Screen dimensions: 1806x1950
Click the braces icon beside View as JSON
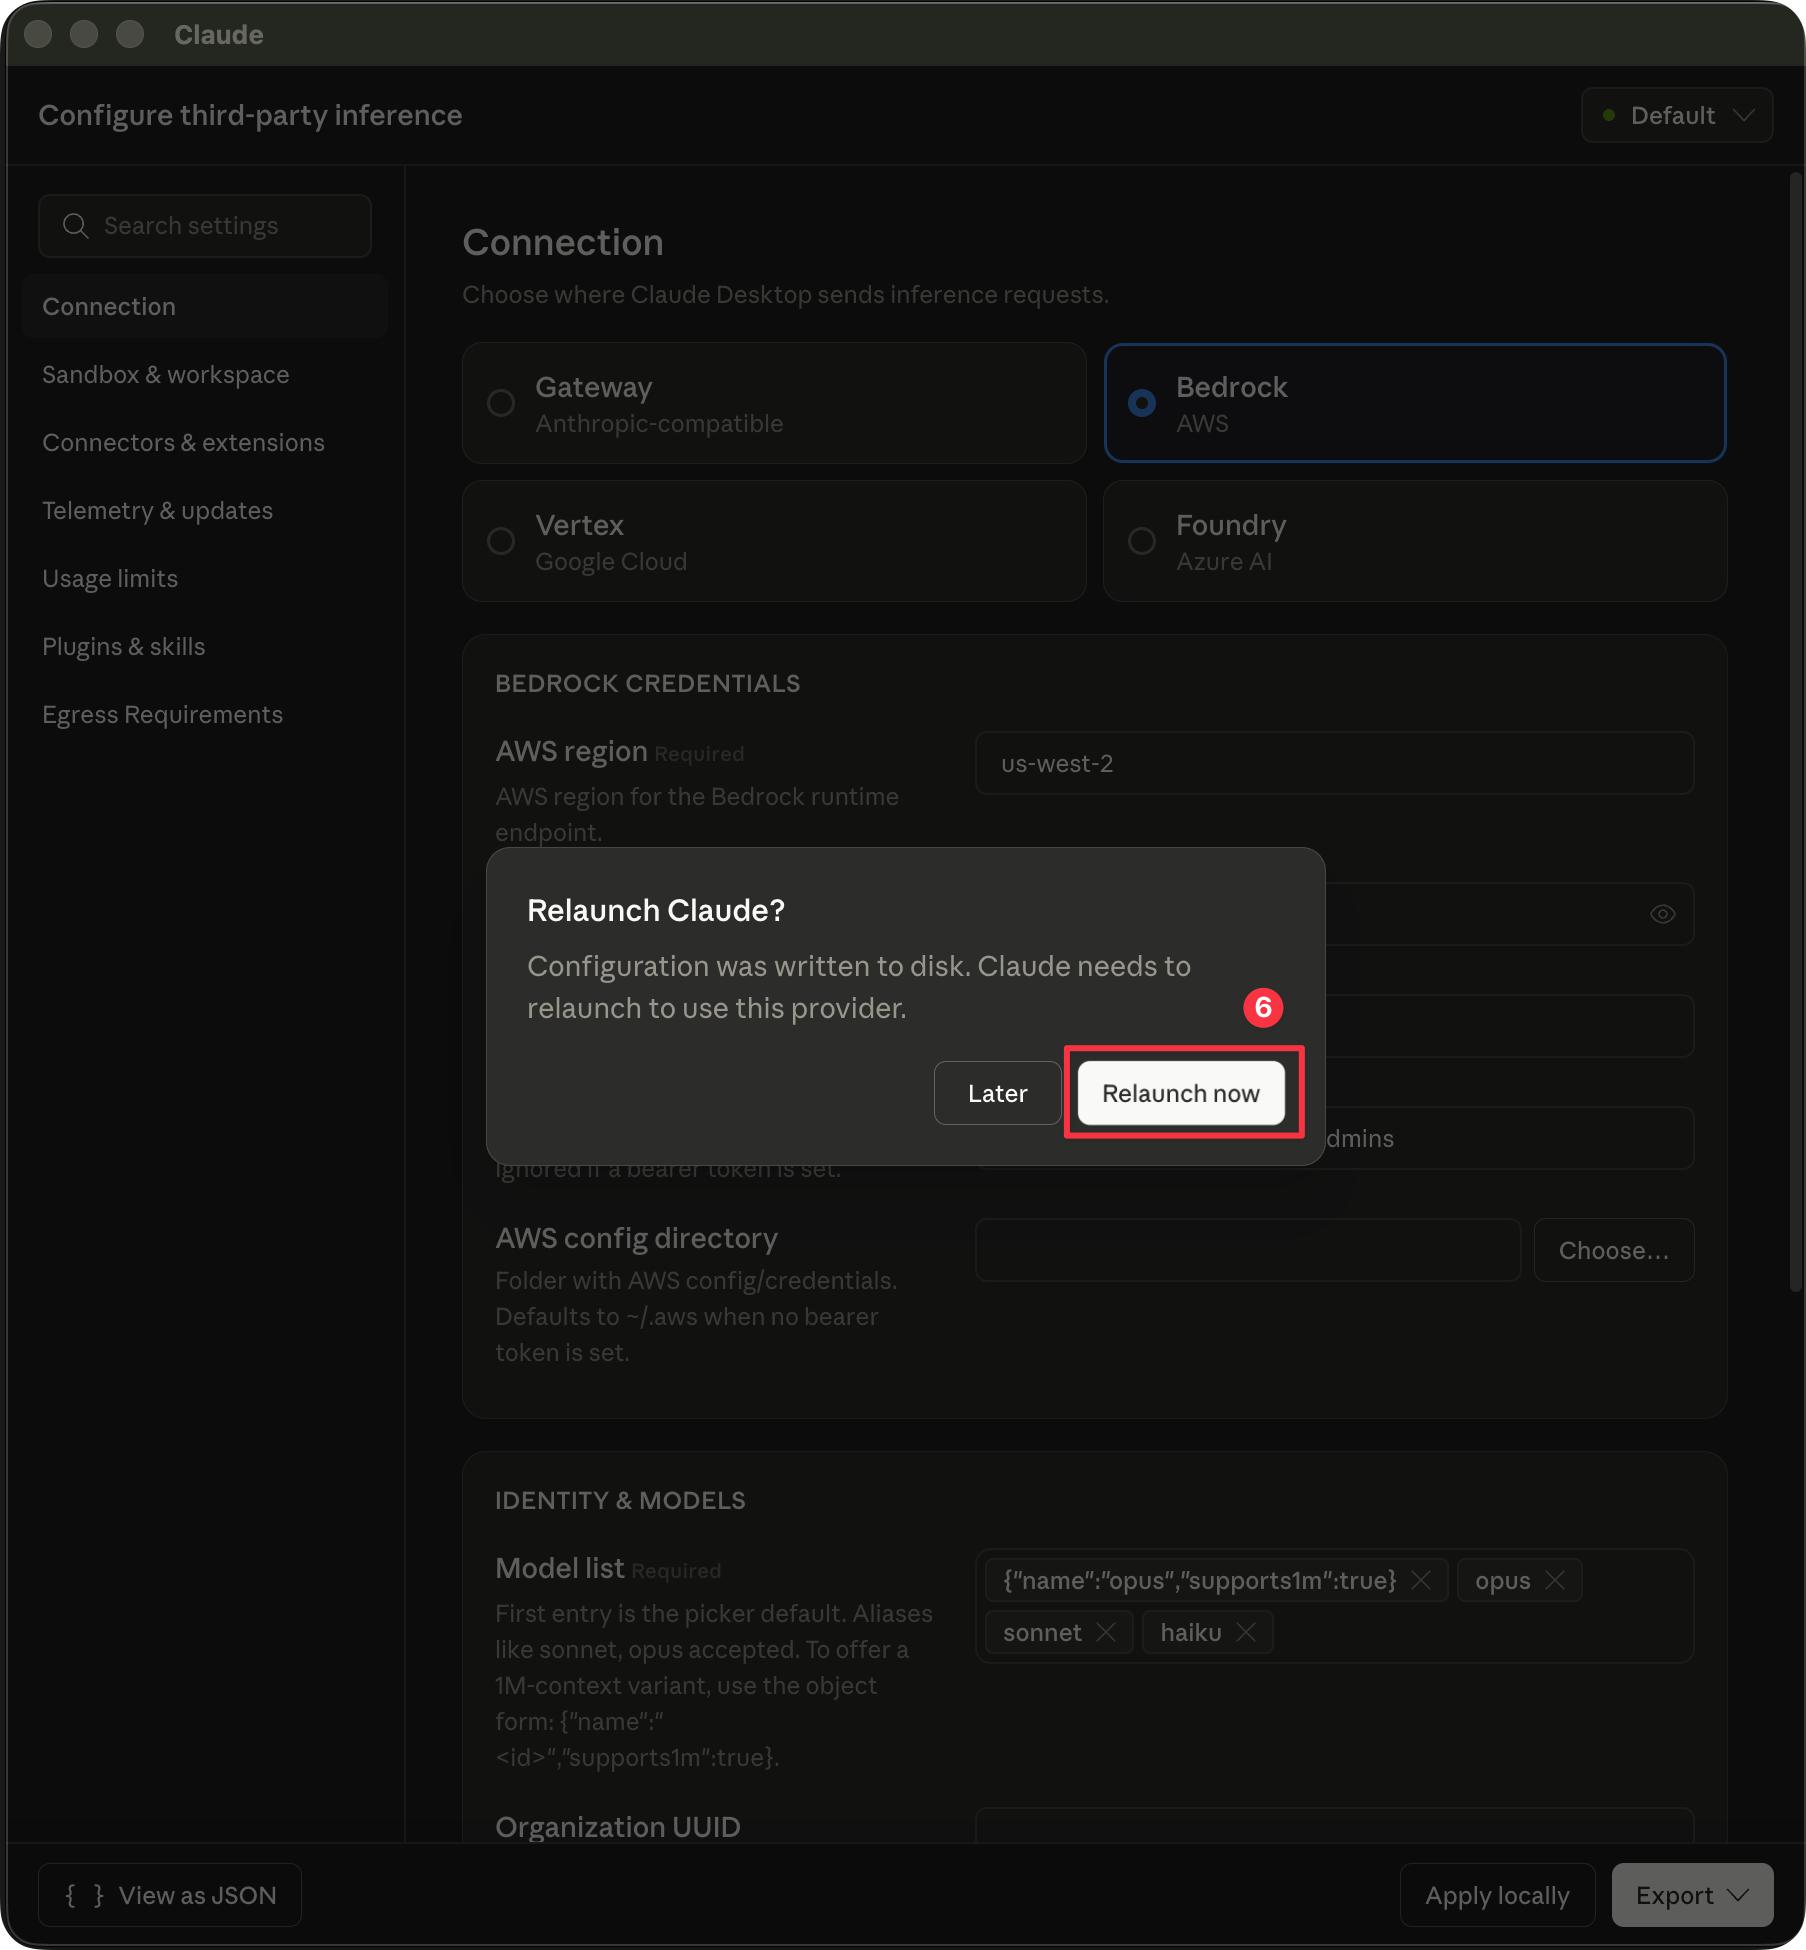(85, 1895)
